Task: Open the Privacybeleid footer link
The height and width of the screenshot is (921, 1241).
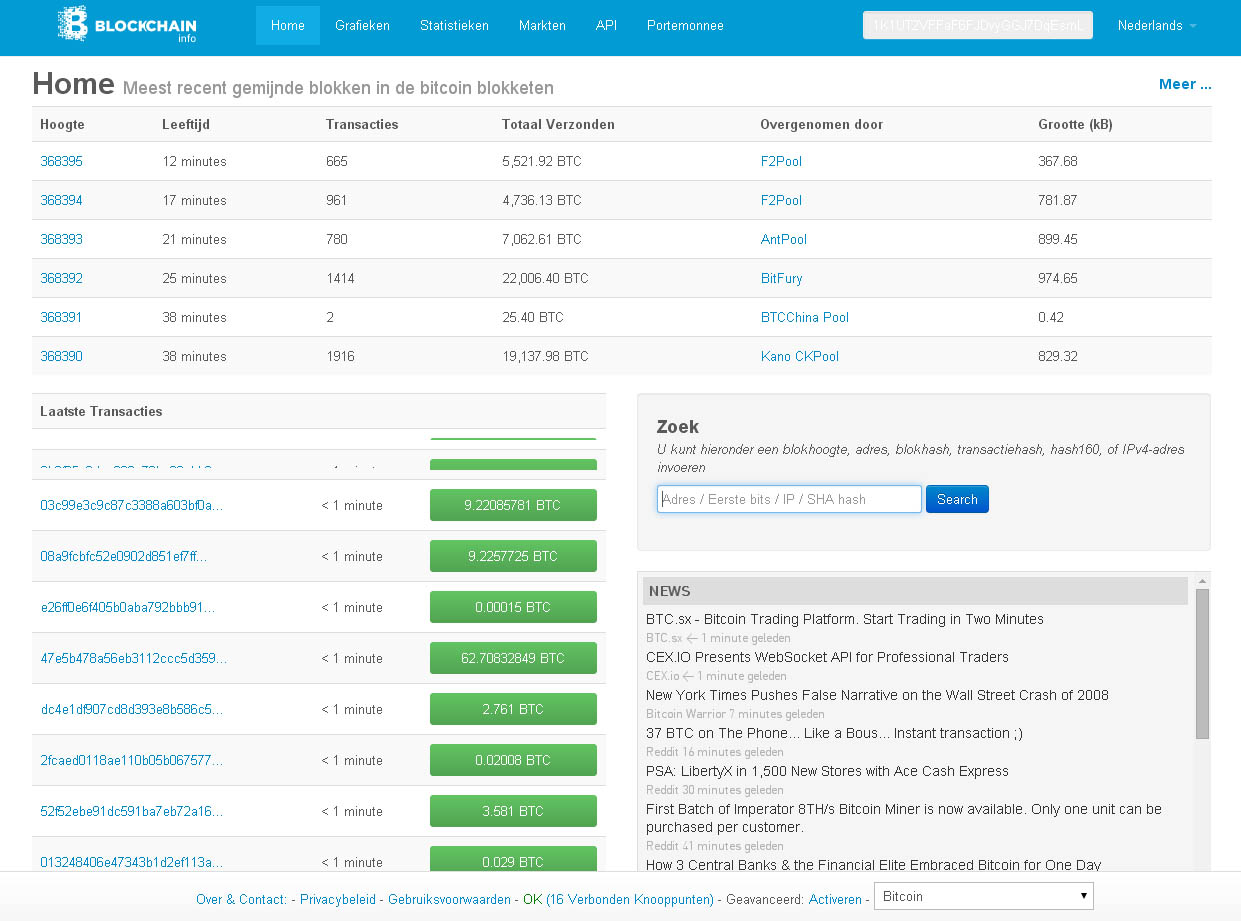Action: click(x=338, y=899)
